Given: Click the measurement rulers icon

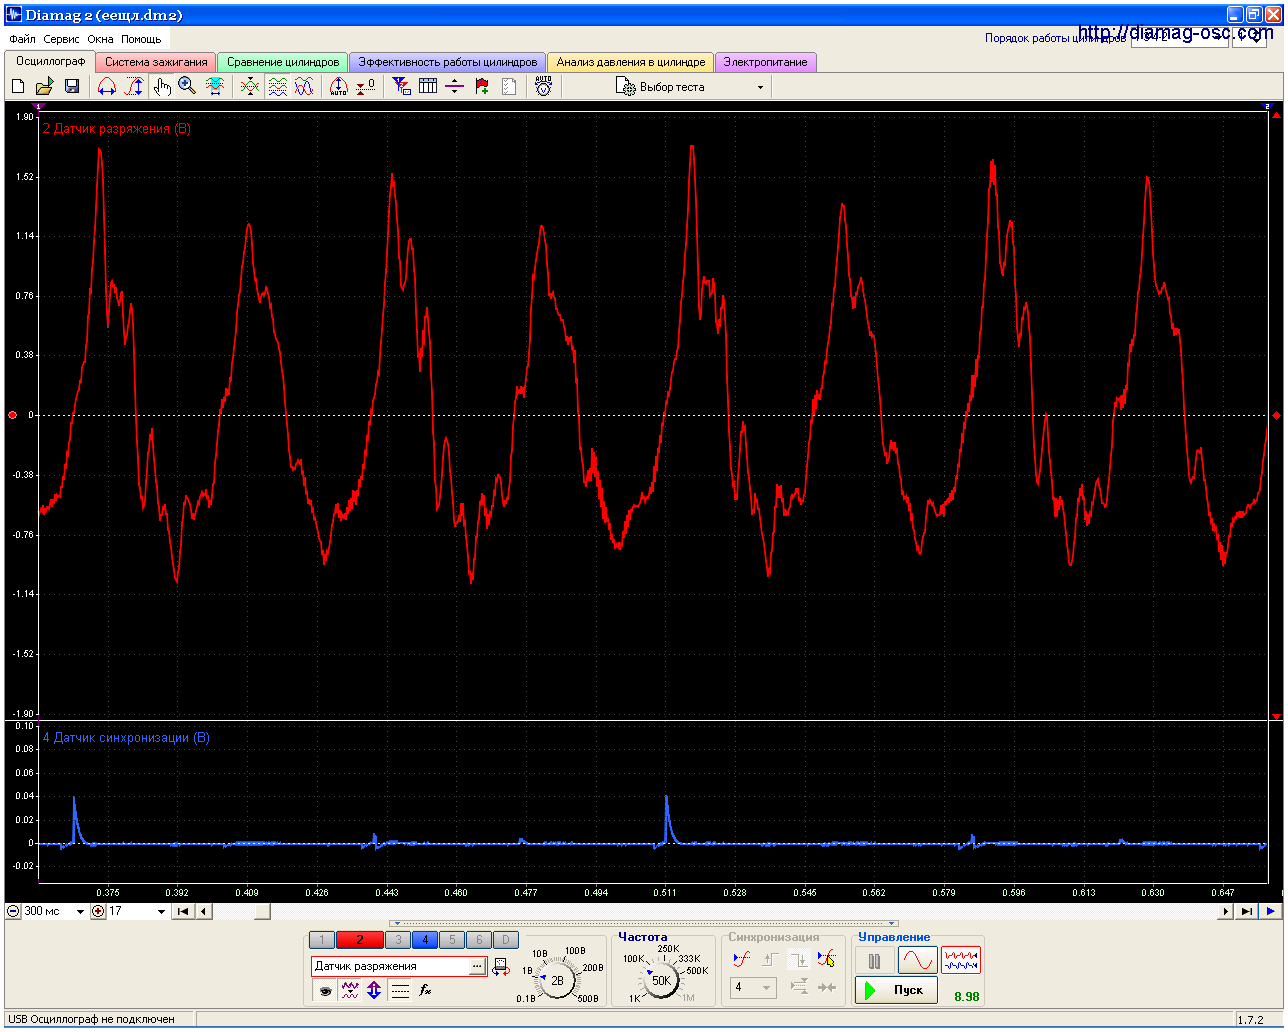Looking at the screenshot, I should [x=455, y=87].
